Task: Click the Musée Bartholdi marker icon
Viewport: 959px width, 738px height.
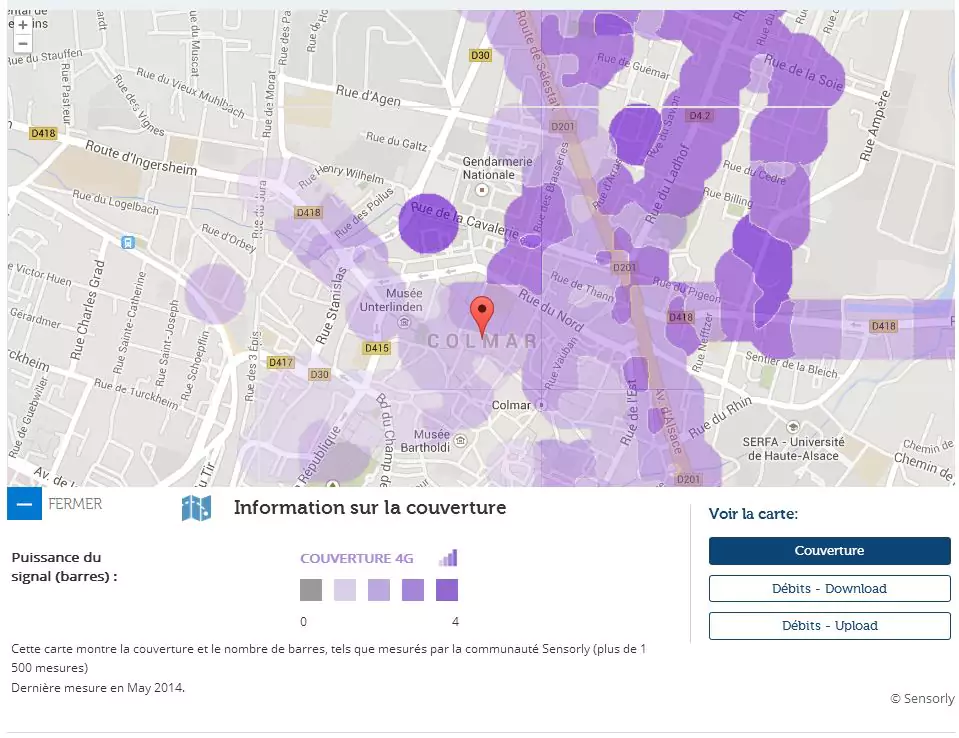Action: (459, 438)
